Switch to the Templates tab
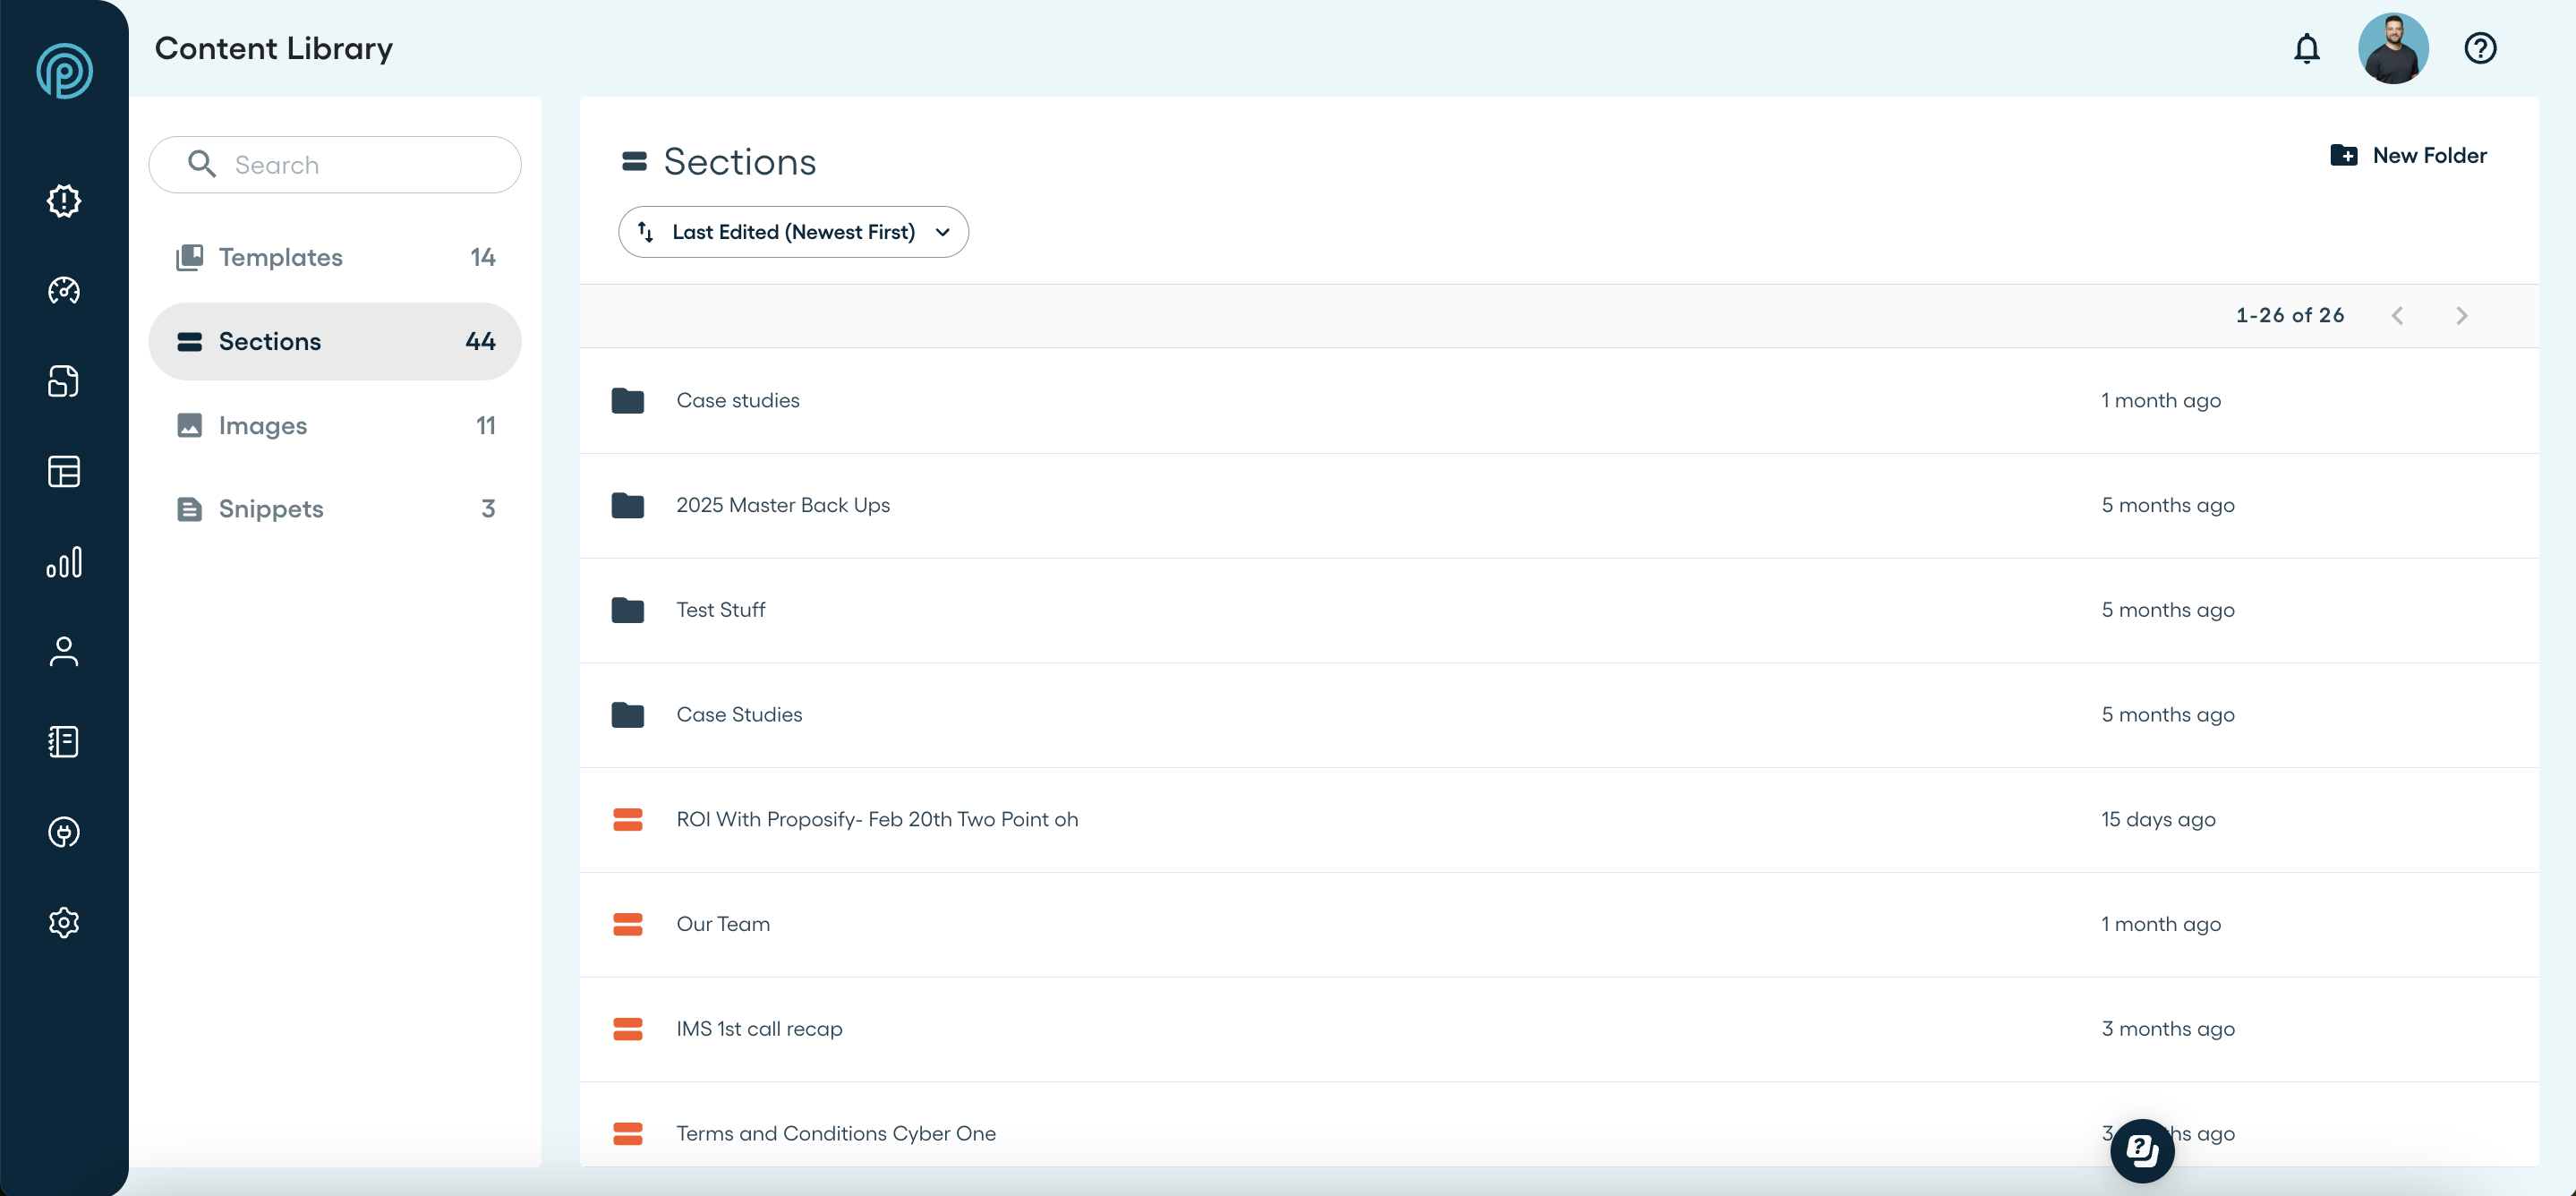 coord(335,257)
